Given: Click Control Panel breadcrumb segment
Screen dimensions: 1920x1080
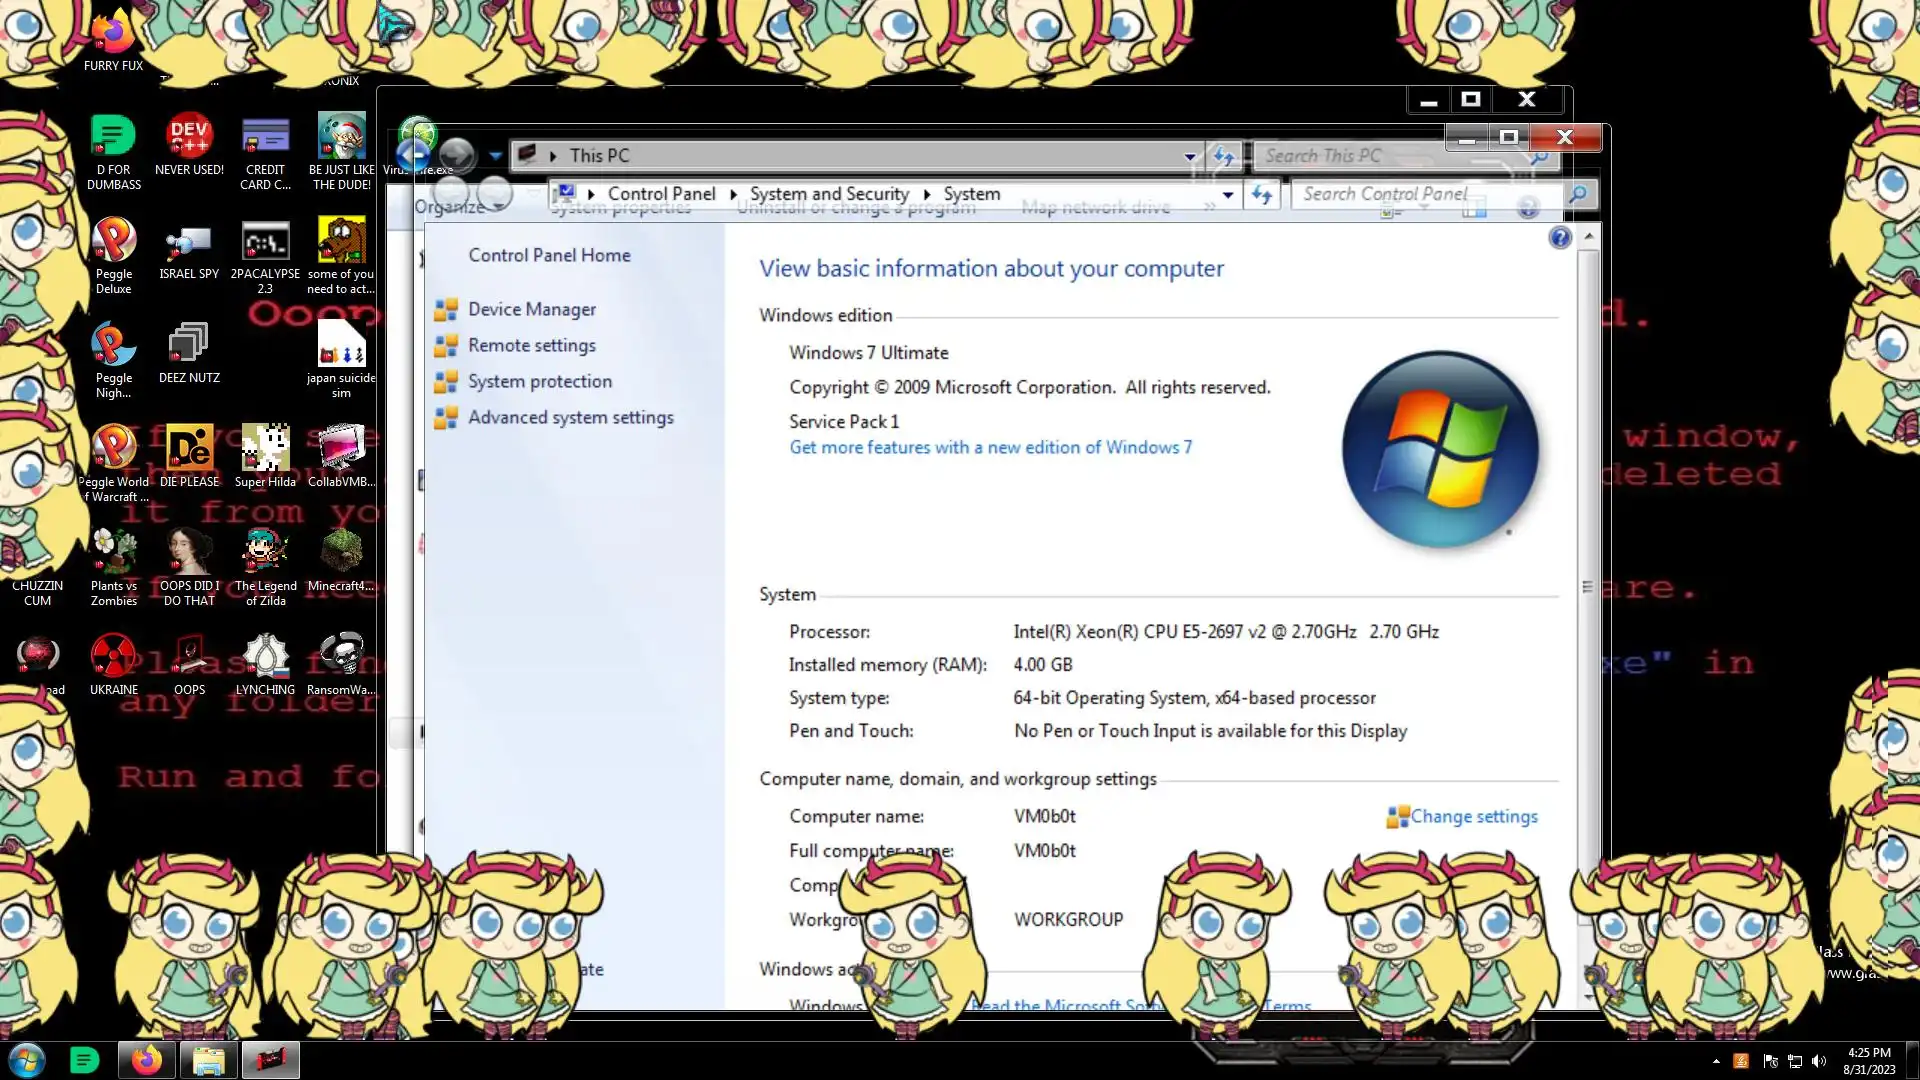Looking at the screenshot, I should pos(661,194).
